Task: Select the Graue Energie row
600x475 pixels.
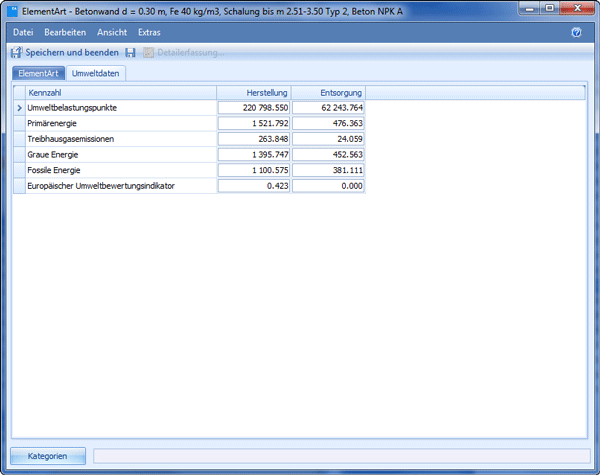Action: 189,155
